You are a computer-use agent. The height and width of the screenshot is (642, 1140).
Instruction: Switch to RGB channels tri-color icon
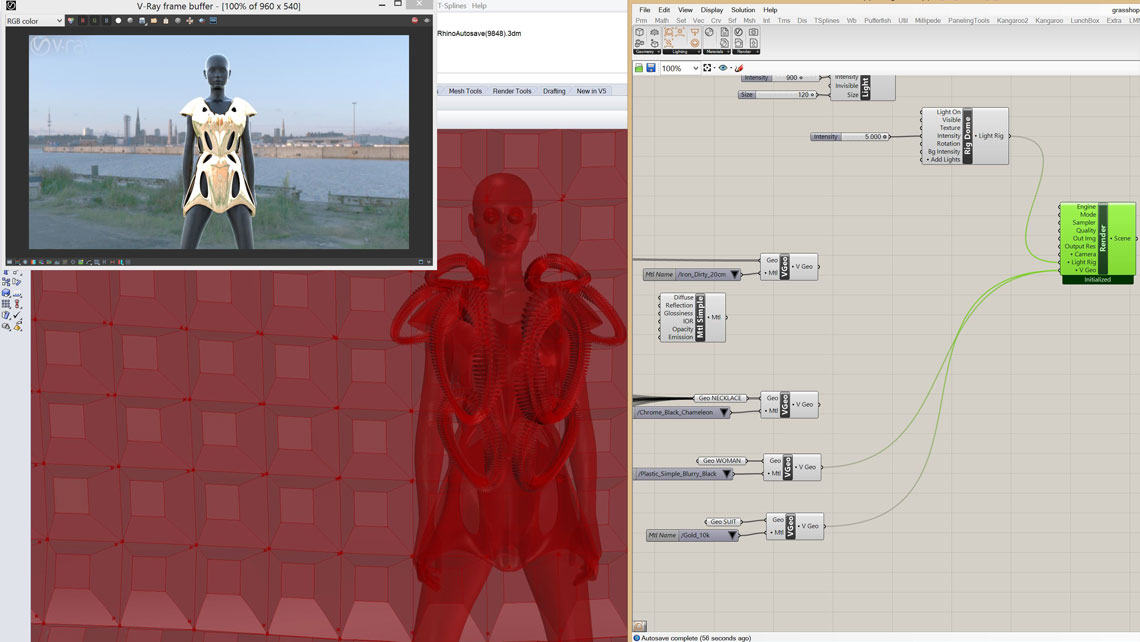(71, 20)
